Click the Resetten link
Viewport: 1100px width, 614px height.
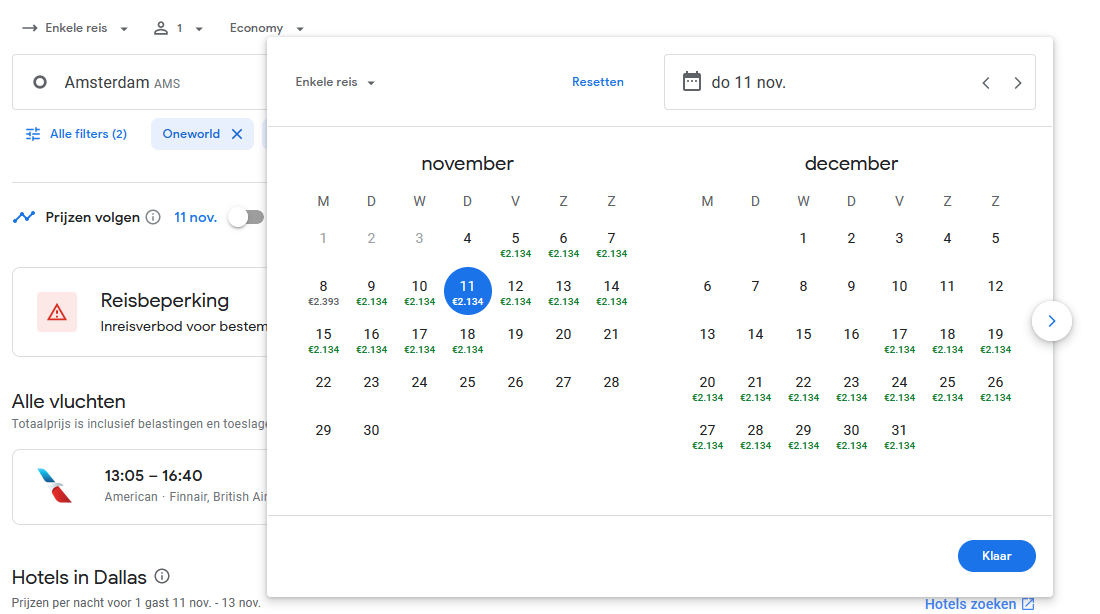pos(598,82)
